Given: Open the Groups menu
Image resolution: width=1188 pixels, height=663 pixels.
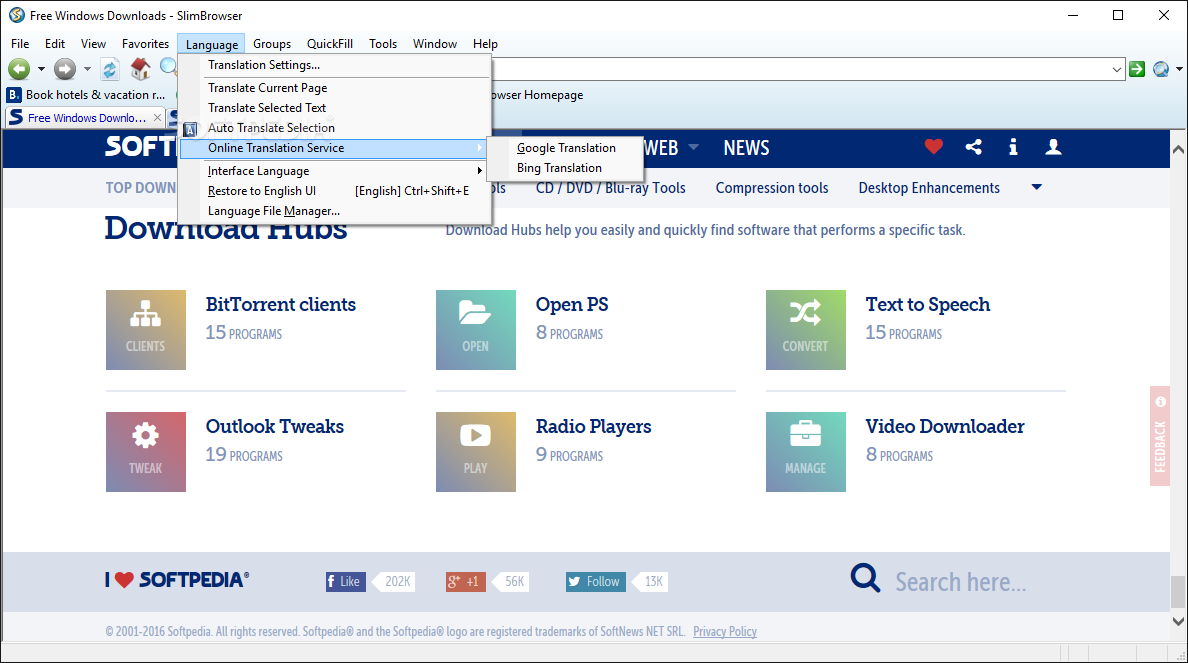Looking at the screenshot, I should [272, 44].
